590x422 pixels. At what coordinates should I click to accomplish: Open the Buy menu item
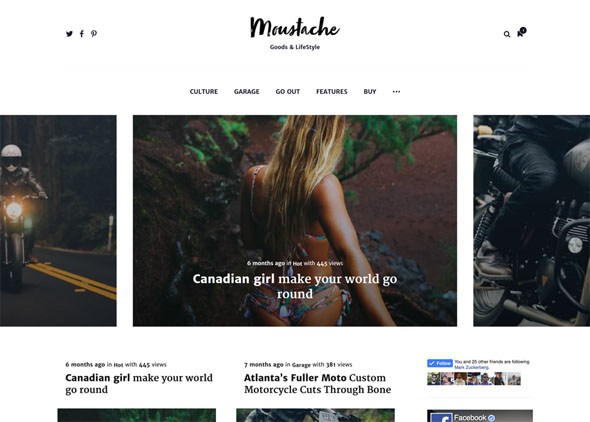370,91
